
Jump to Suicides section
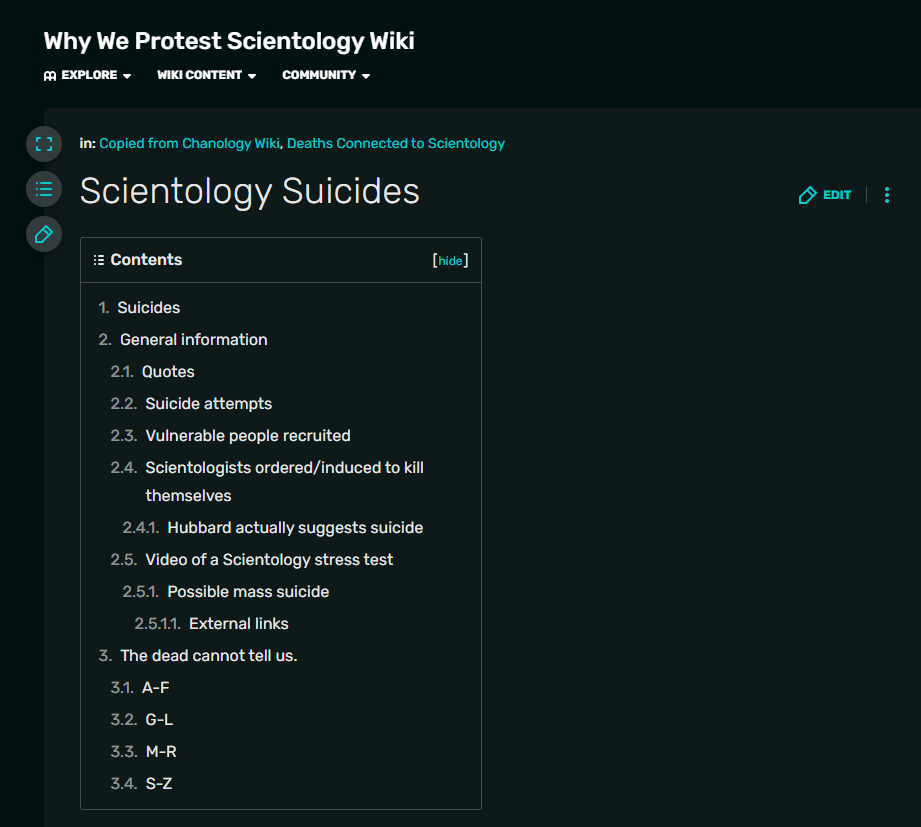point(148,308)
